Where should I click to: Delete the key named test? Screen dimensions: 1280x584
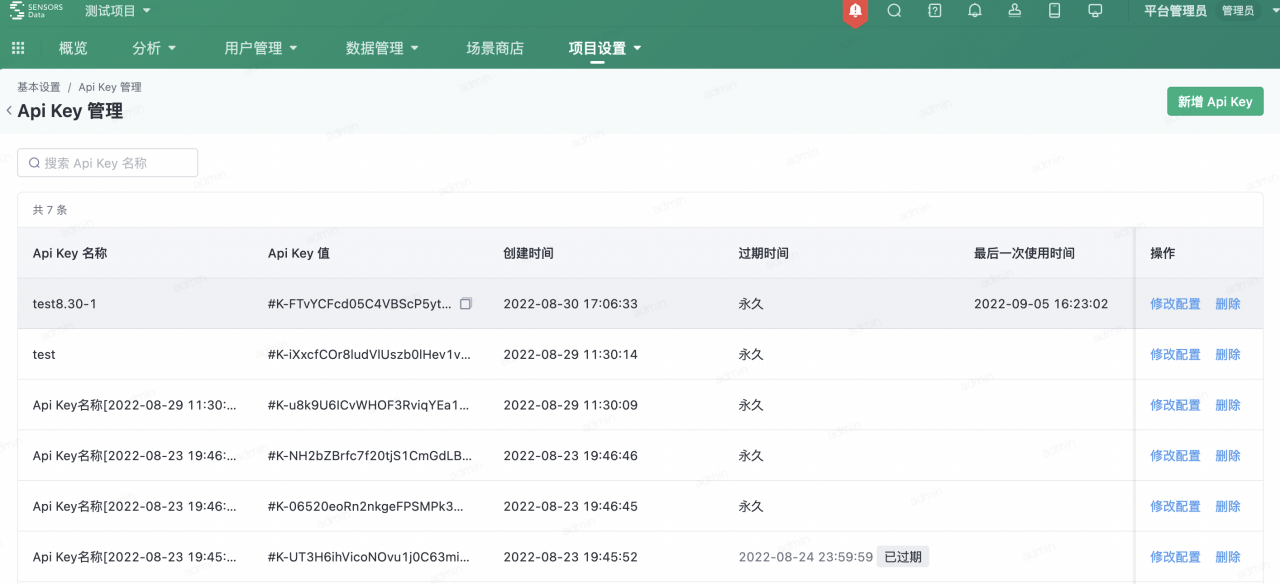(x=1228, y=355)
